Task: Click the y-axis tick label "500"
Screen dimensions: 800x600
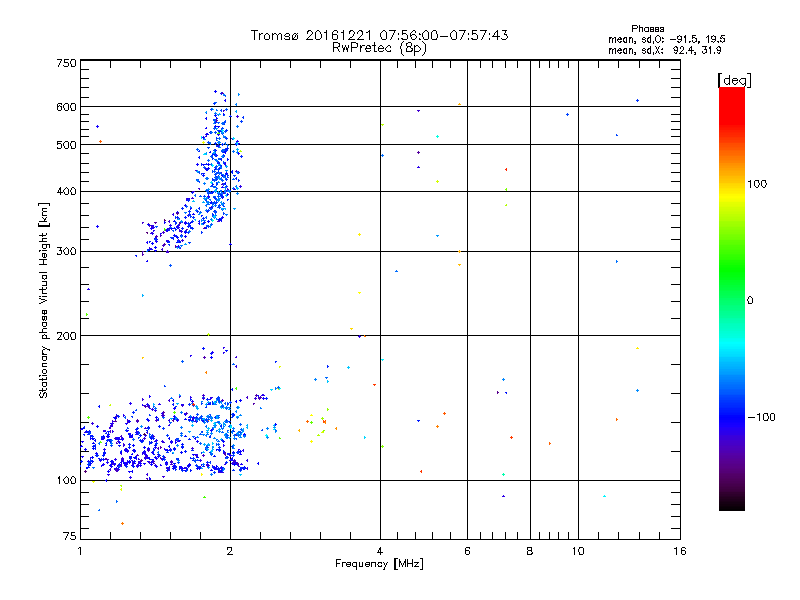Action: (x=66, y=145)
